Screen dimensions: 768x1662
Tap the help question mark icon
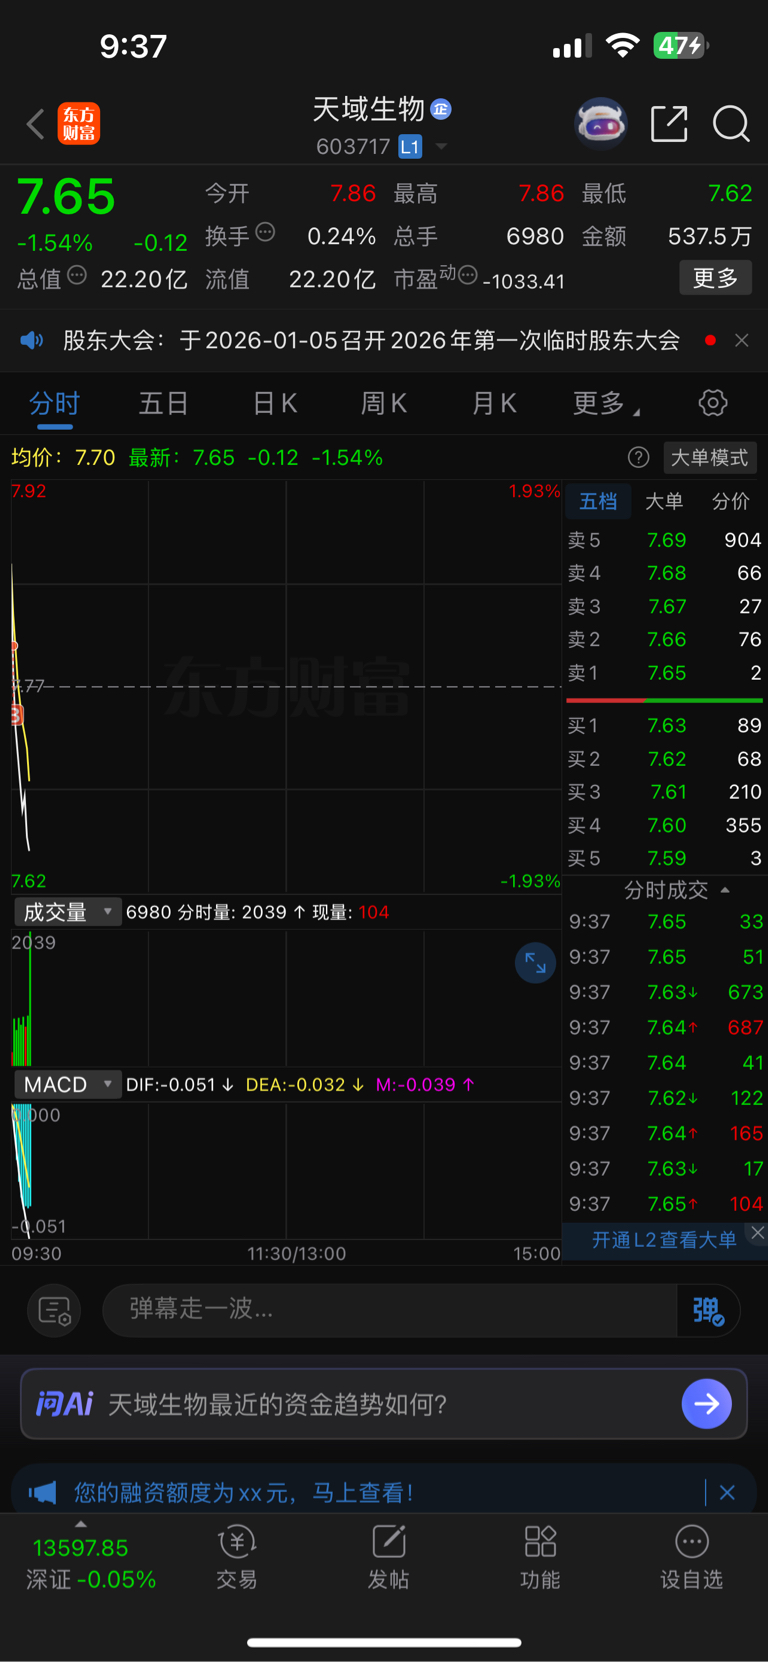638,458
